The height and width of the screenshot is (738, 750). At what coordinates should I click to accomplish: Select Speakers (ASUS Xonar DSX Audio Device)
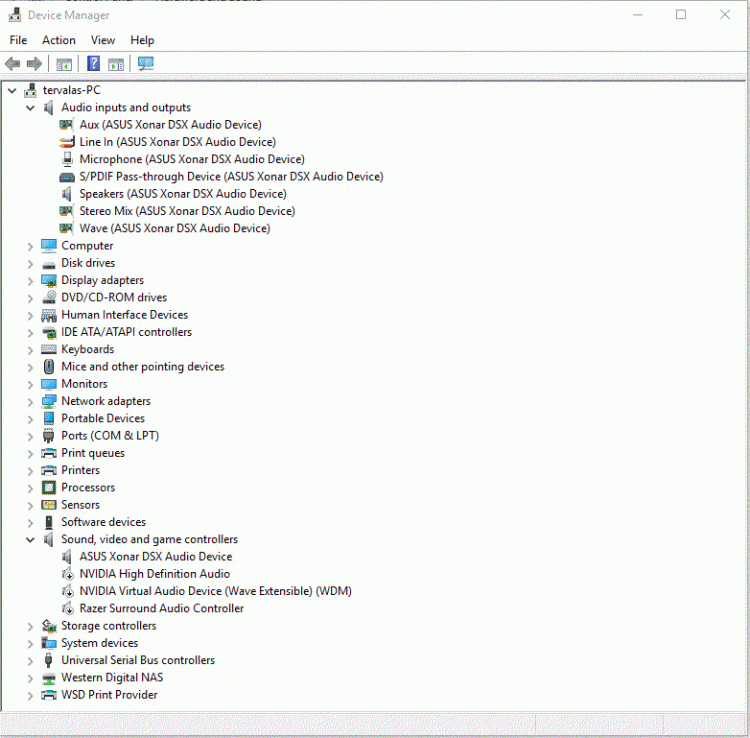click(x=183, y=194)
